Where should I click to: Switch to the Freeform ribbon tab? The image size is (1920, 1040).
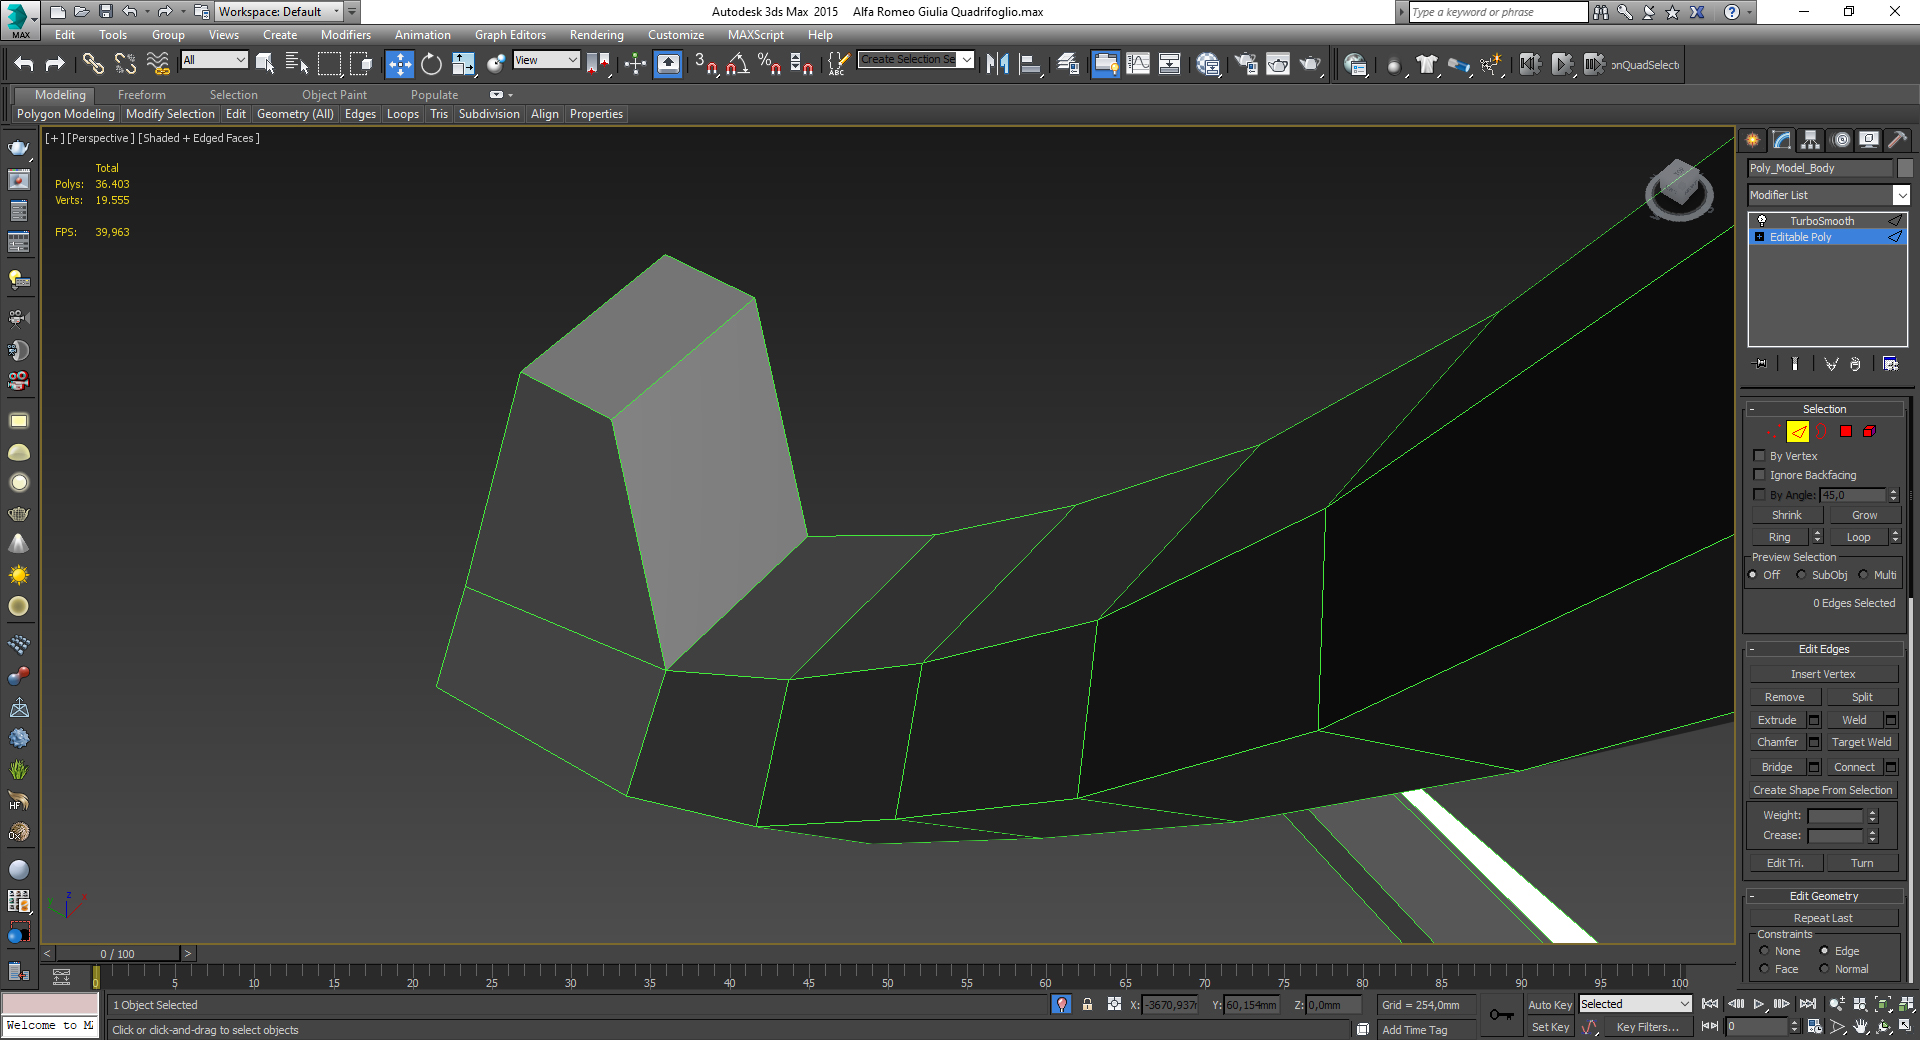tap(141, 95)
